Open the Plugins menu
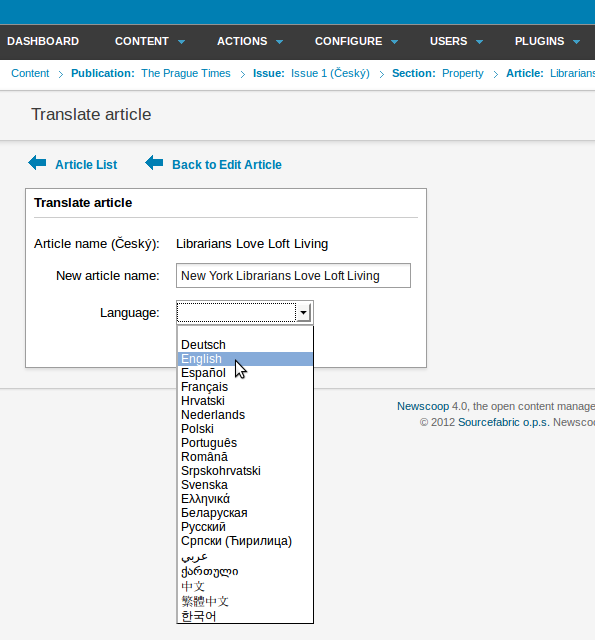 tap(547, 42)
